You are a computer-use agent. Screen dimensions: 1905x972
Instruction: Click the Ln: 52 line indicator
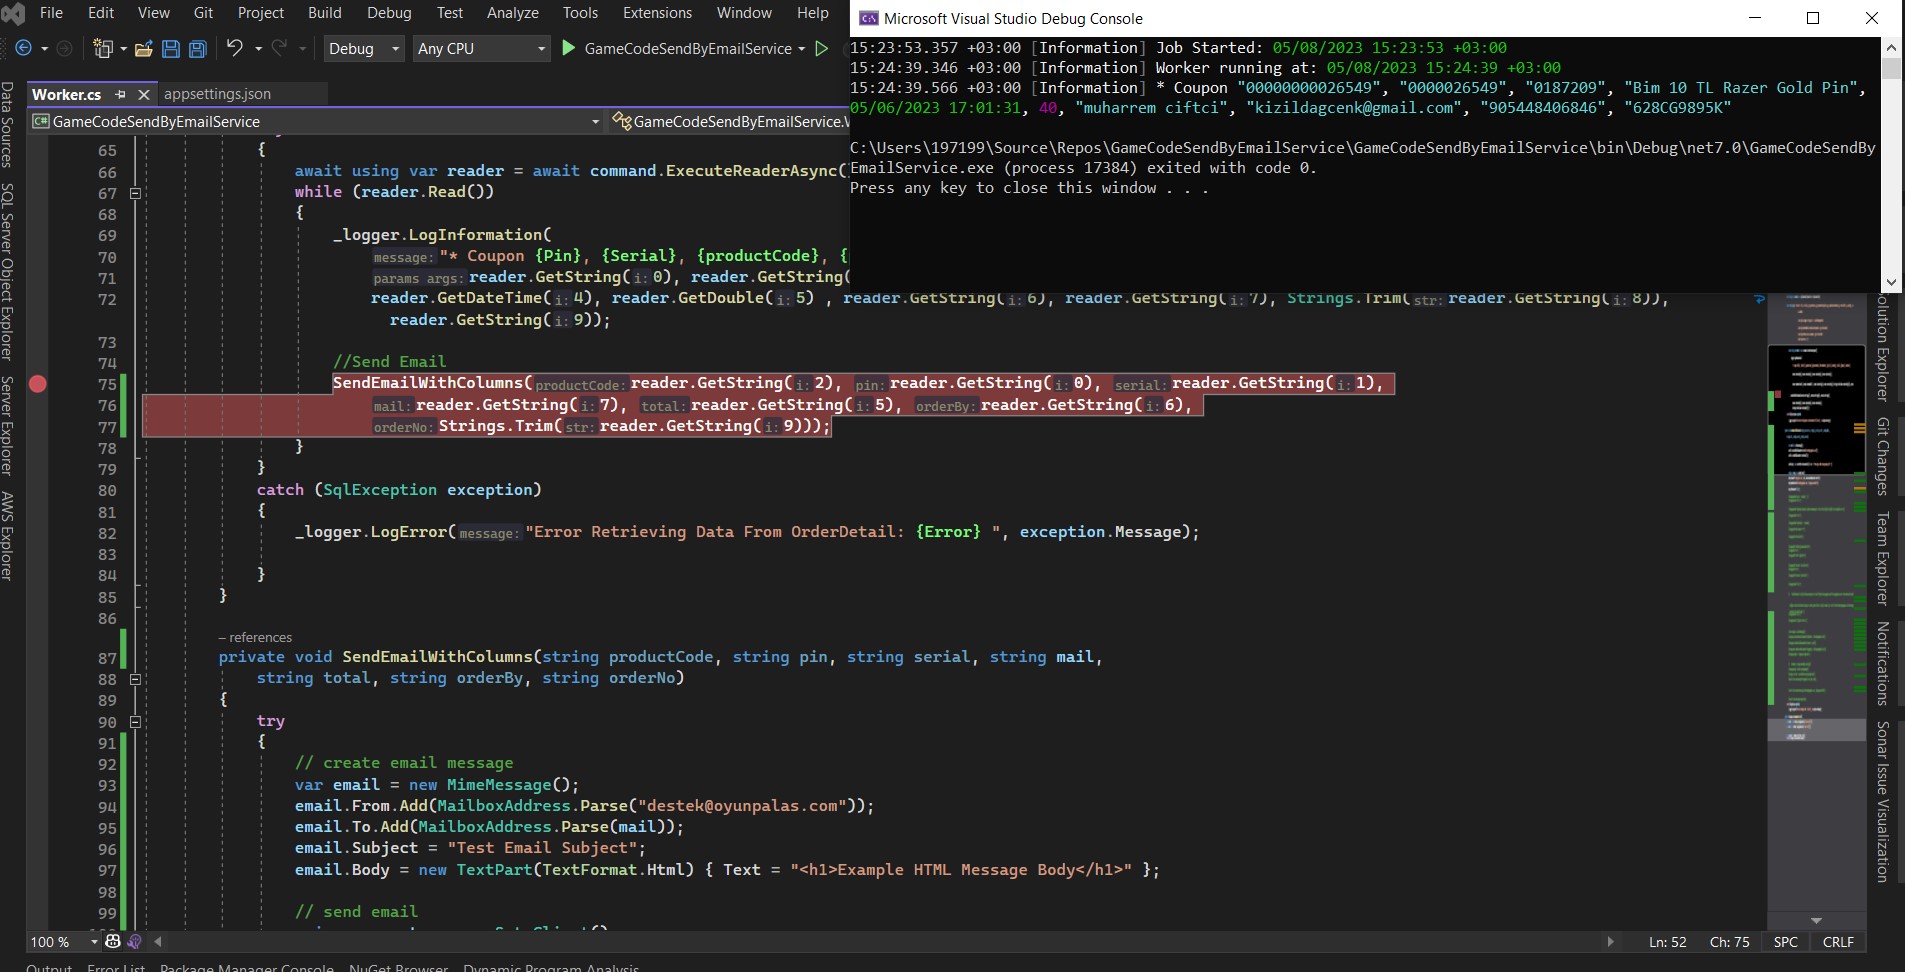1667,942
